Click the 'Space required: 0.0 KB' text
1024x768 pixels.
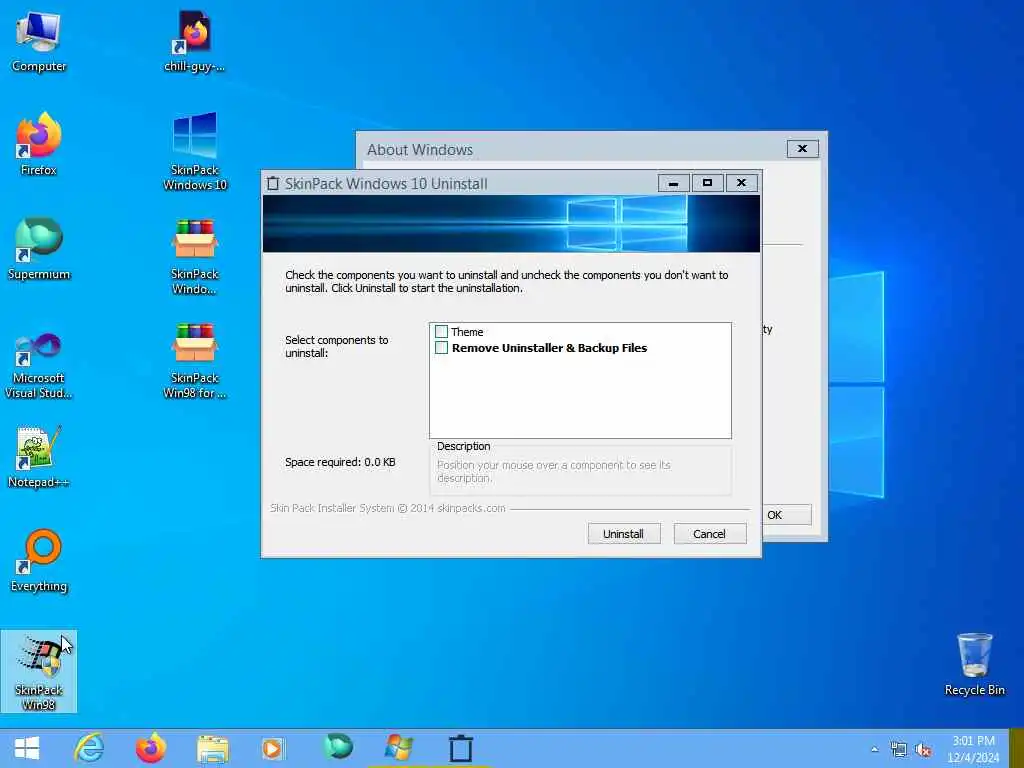pyautogui.click(x=340, y=462)
